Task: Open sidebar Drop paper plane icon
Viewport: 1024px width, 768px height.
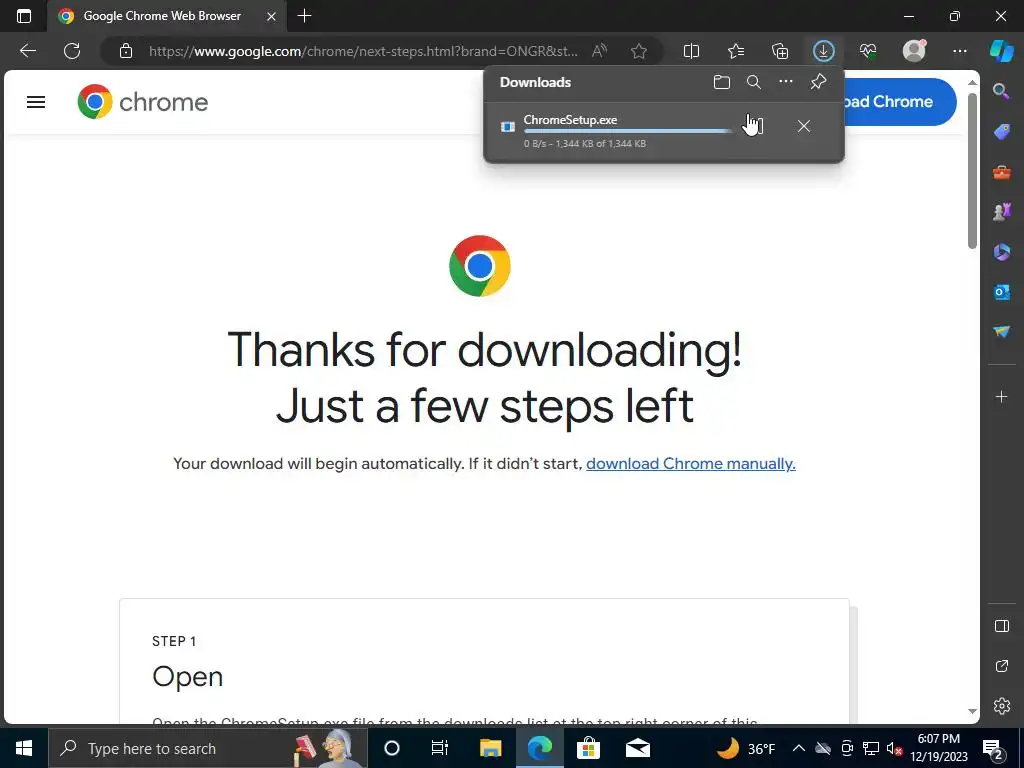Action: [x=1001, y=332]
